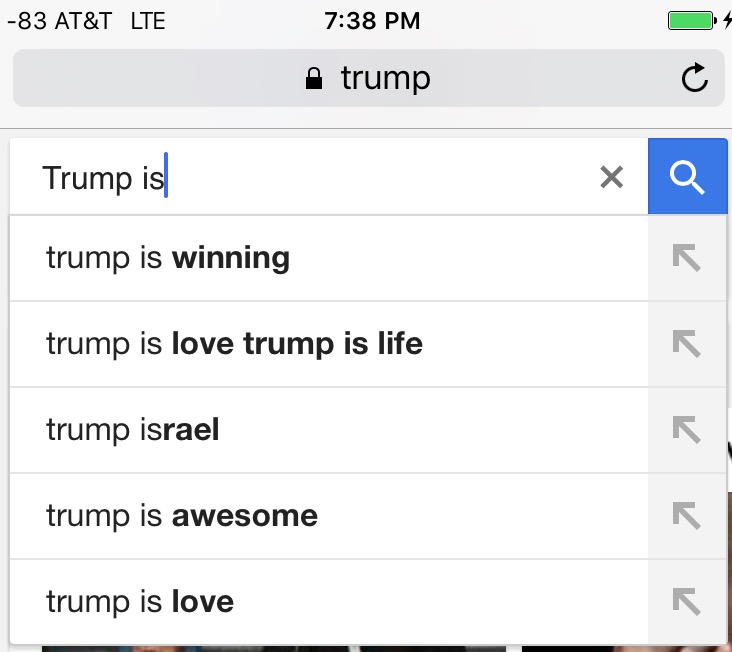Screen dimensions: 732x652
Task: Tap the LTE network indicator
Action: pyautogui.click(x=148, y=20)
